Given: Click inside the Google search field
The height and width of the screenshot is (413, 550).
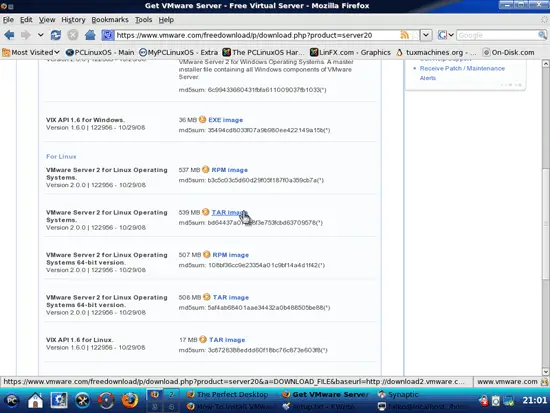Looking at the screenshot, I should [x=497, y=35].
